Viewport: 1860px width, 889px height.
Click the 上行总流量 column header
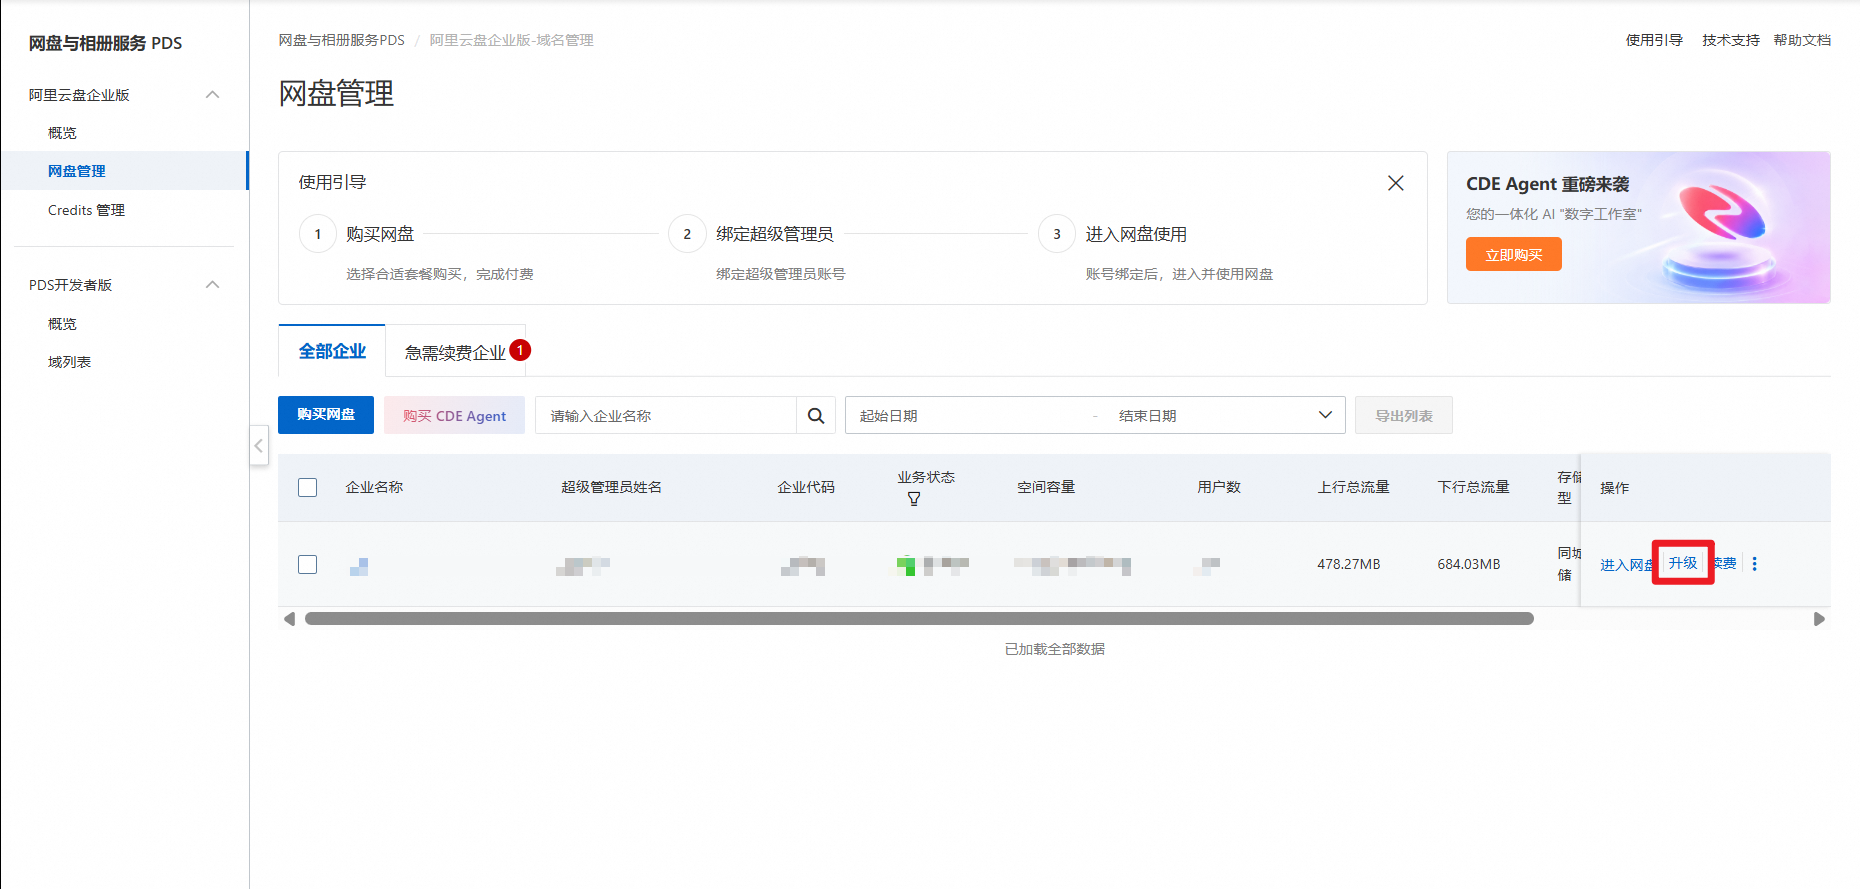[1353, 487]
